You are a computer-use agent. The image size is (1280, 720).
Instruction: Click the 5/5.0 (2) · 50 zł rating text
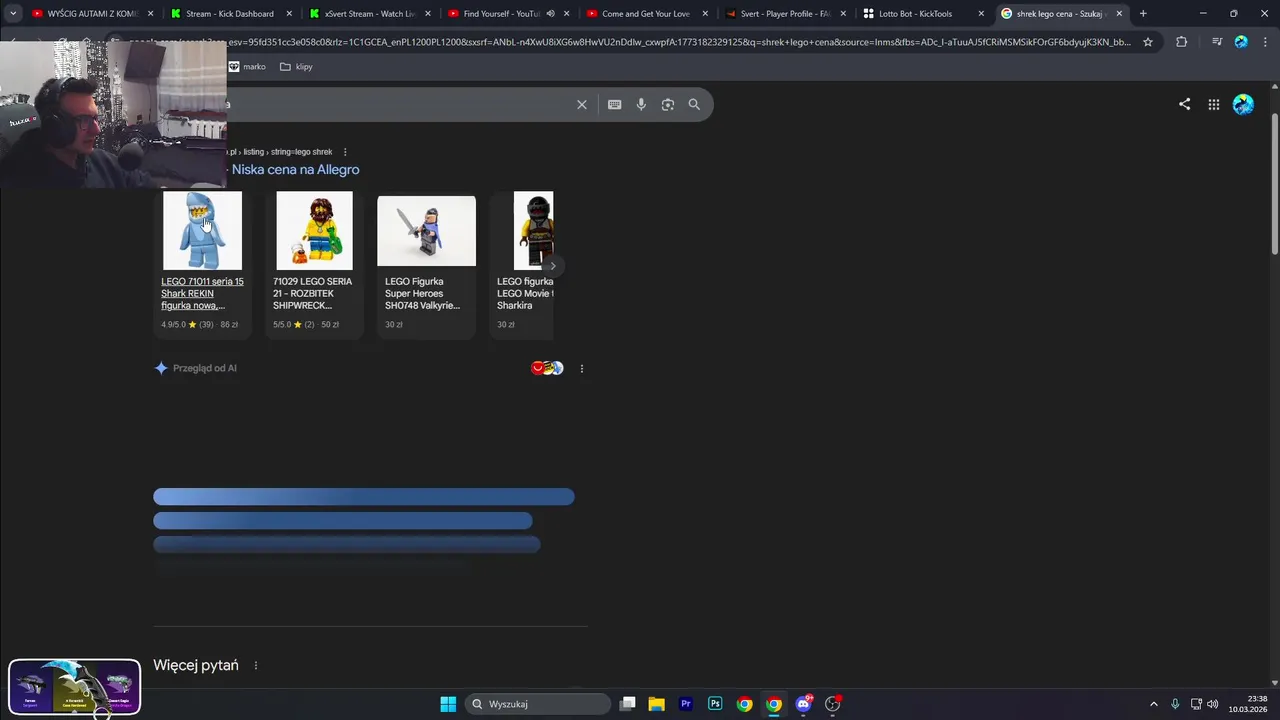[x=306, y=325]
